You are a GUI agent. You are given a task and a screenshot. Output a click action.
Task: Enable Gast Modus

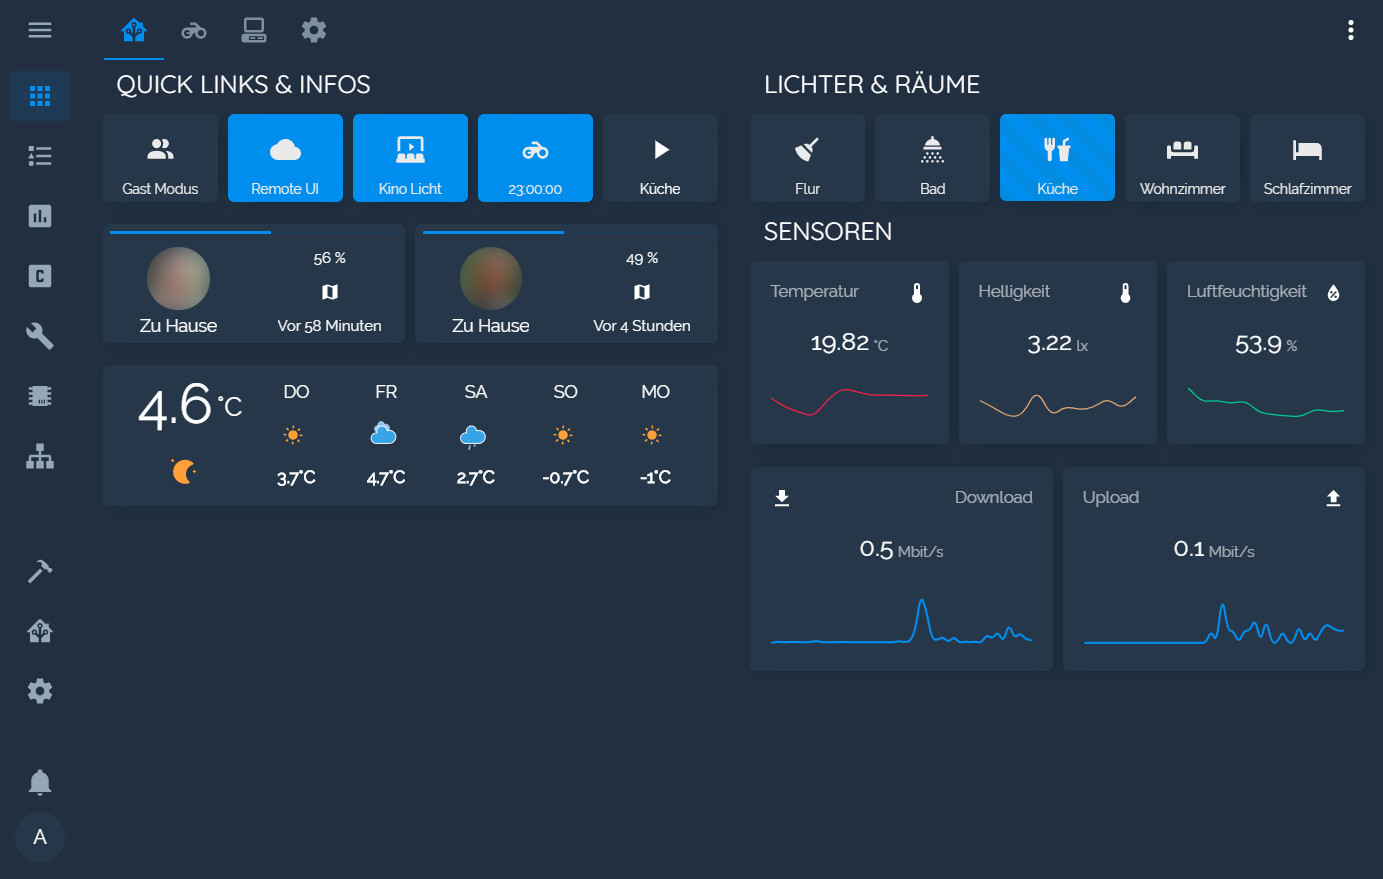click(160, 157)
